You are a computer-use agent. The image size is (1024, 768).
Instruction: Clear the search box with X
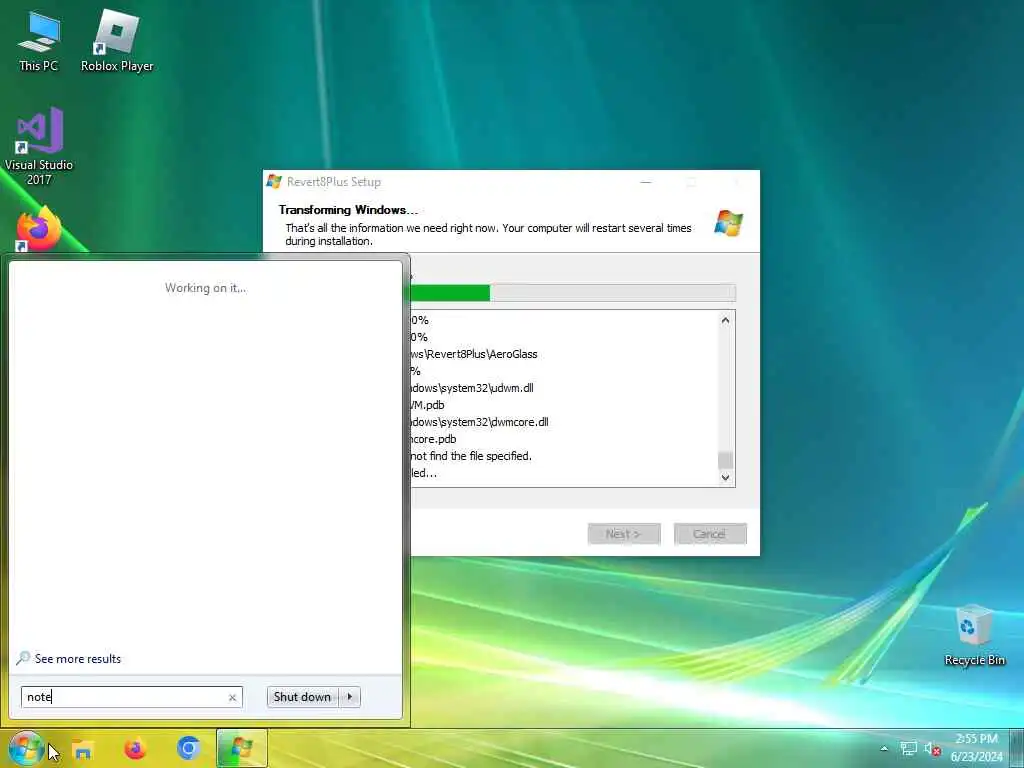pos(232,697)
